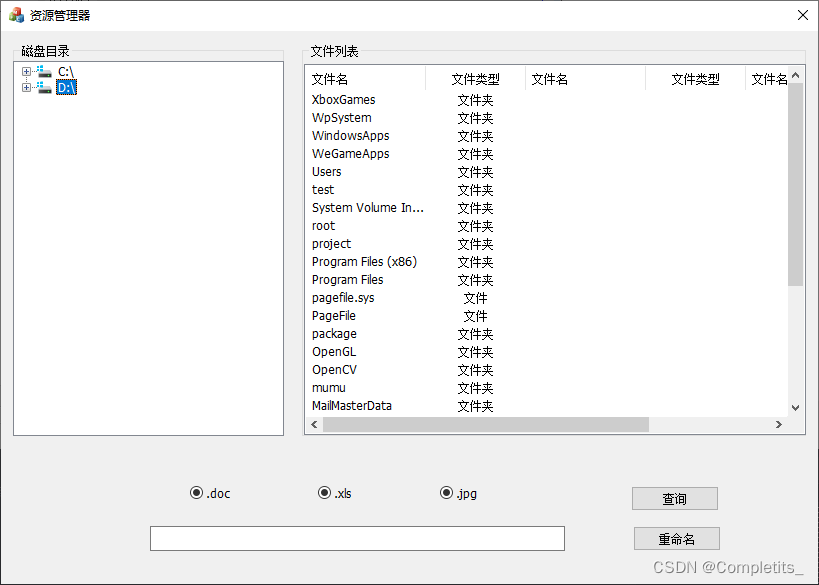This screenshot has width=819, height=585.
Task: Click 文件夹 type cell for XboxGames
Action: pyautogui.click(x=475, y=100)
